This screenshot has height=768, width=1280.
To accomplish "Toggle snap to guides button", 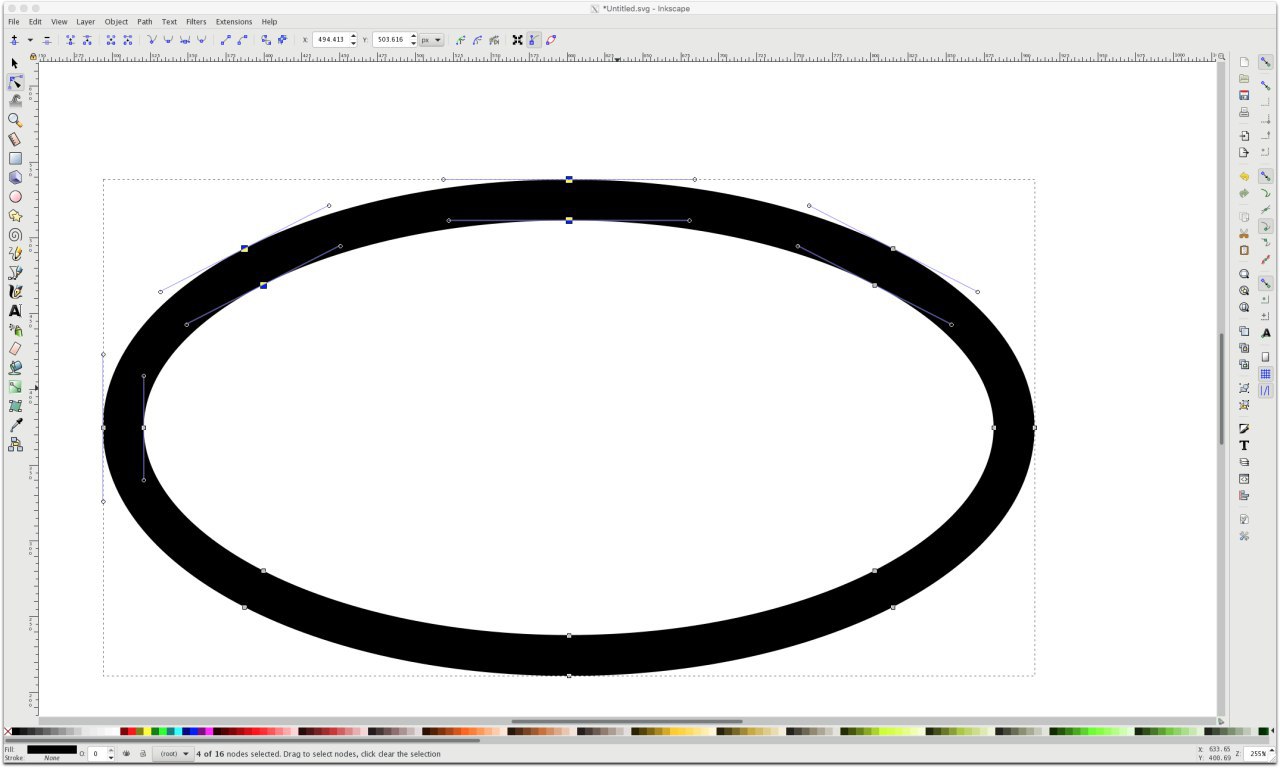I will point(1265,390).
